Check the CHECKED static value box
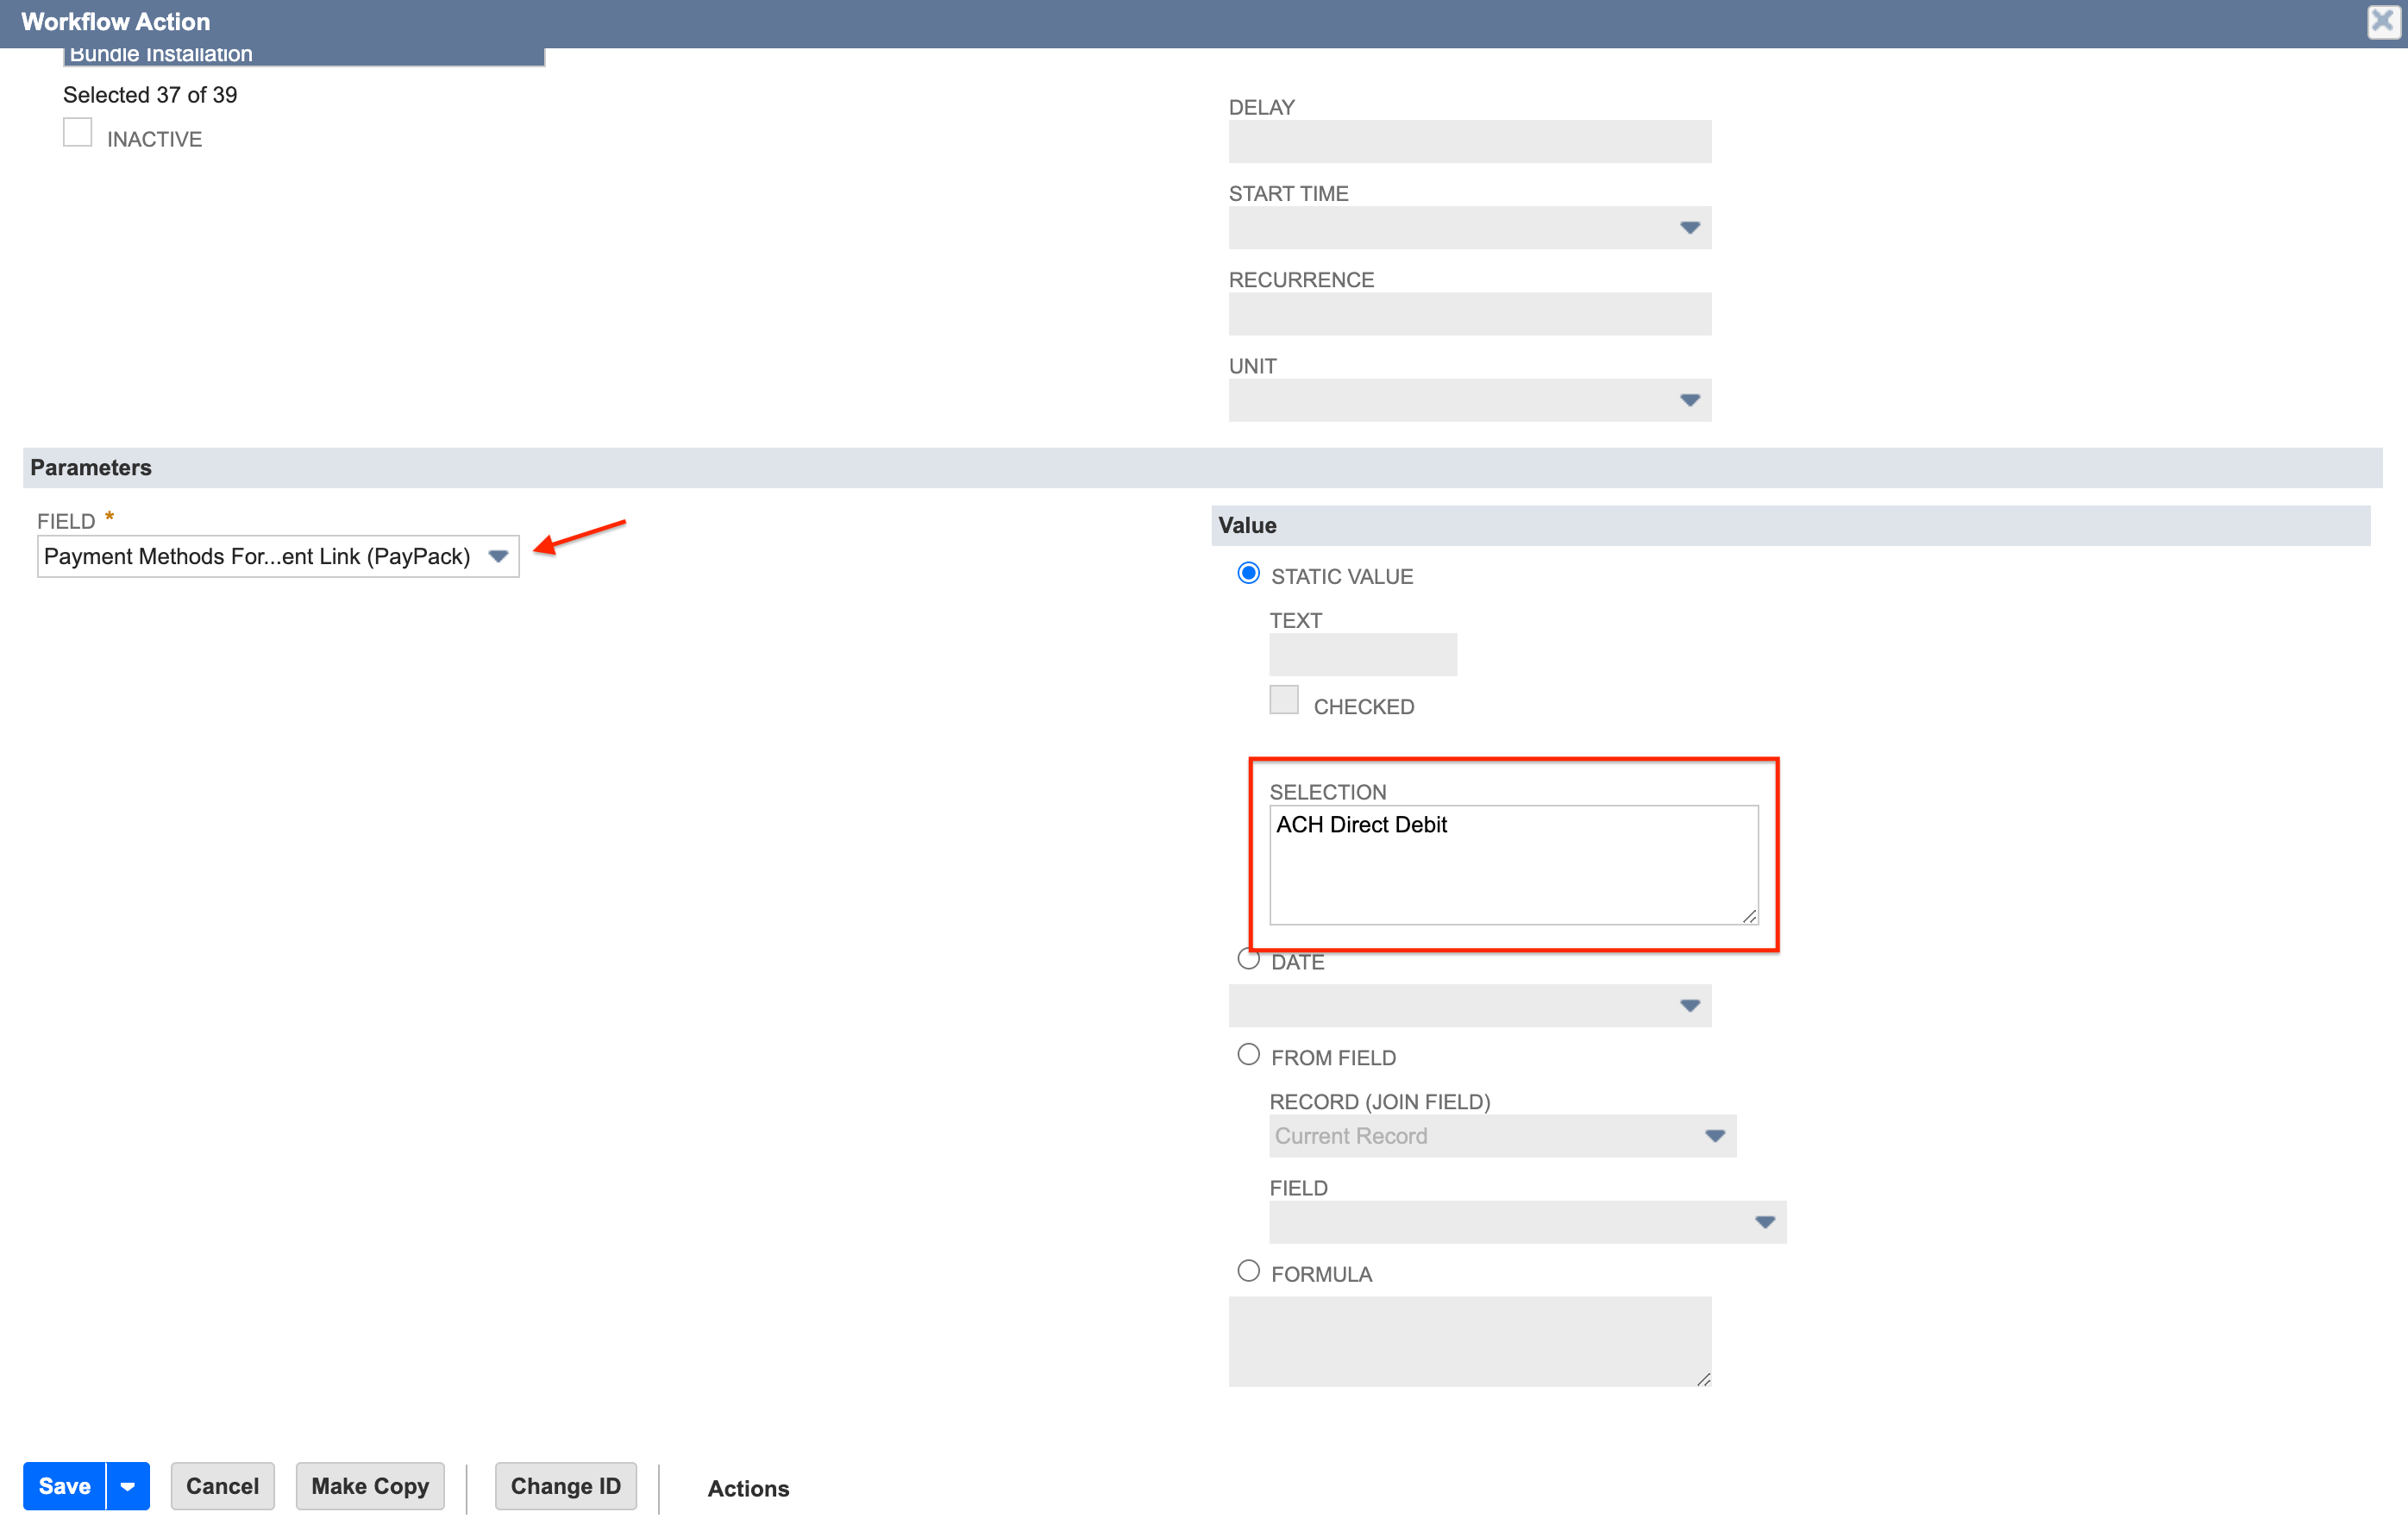Image resolution: width=2408 pixels, height=1525 pixels. [x=1283, y=700]
